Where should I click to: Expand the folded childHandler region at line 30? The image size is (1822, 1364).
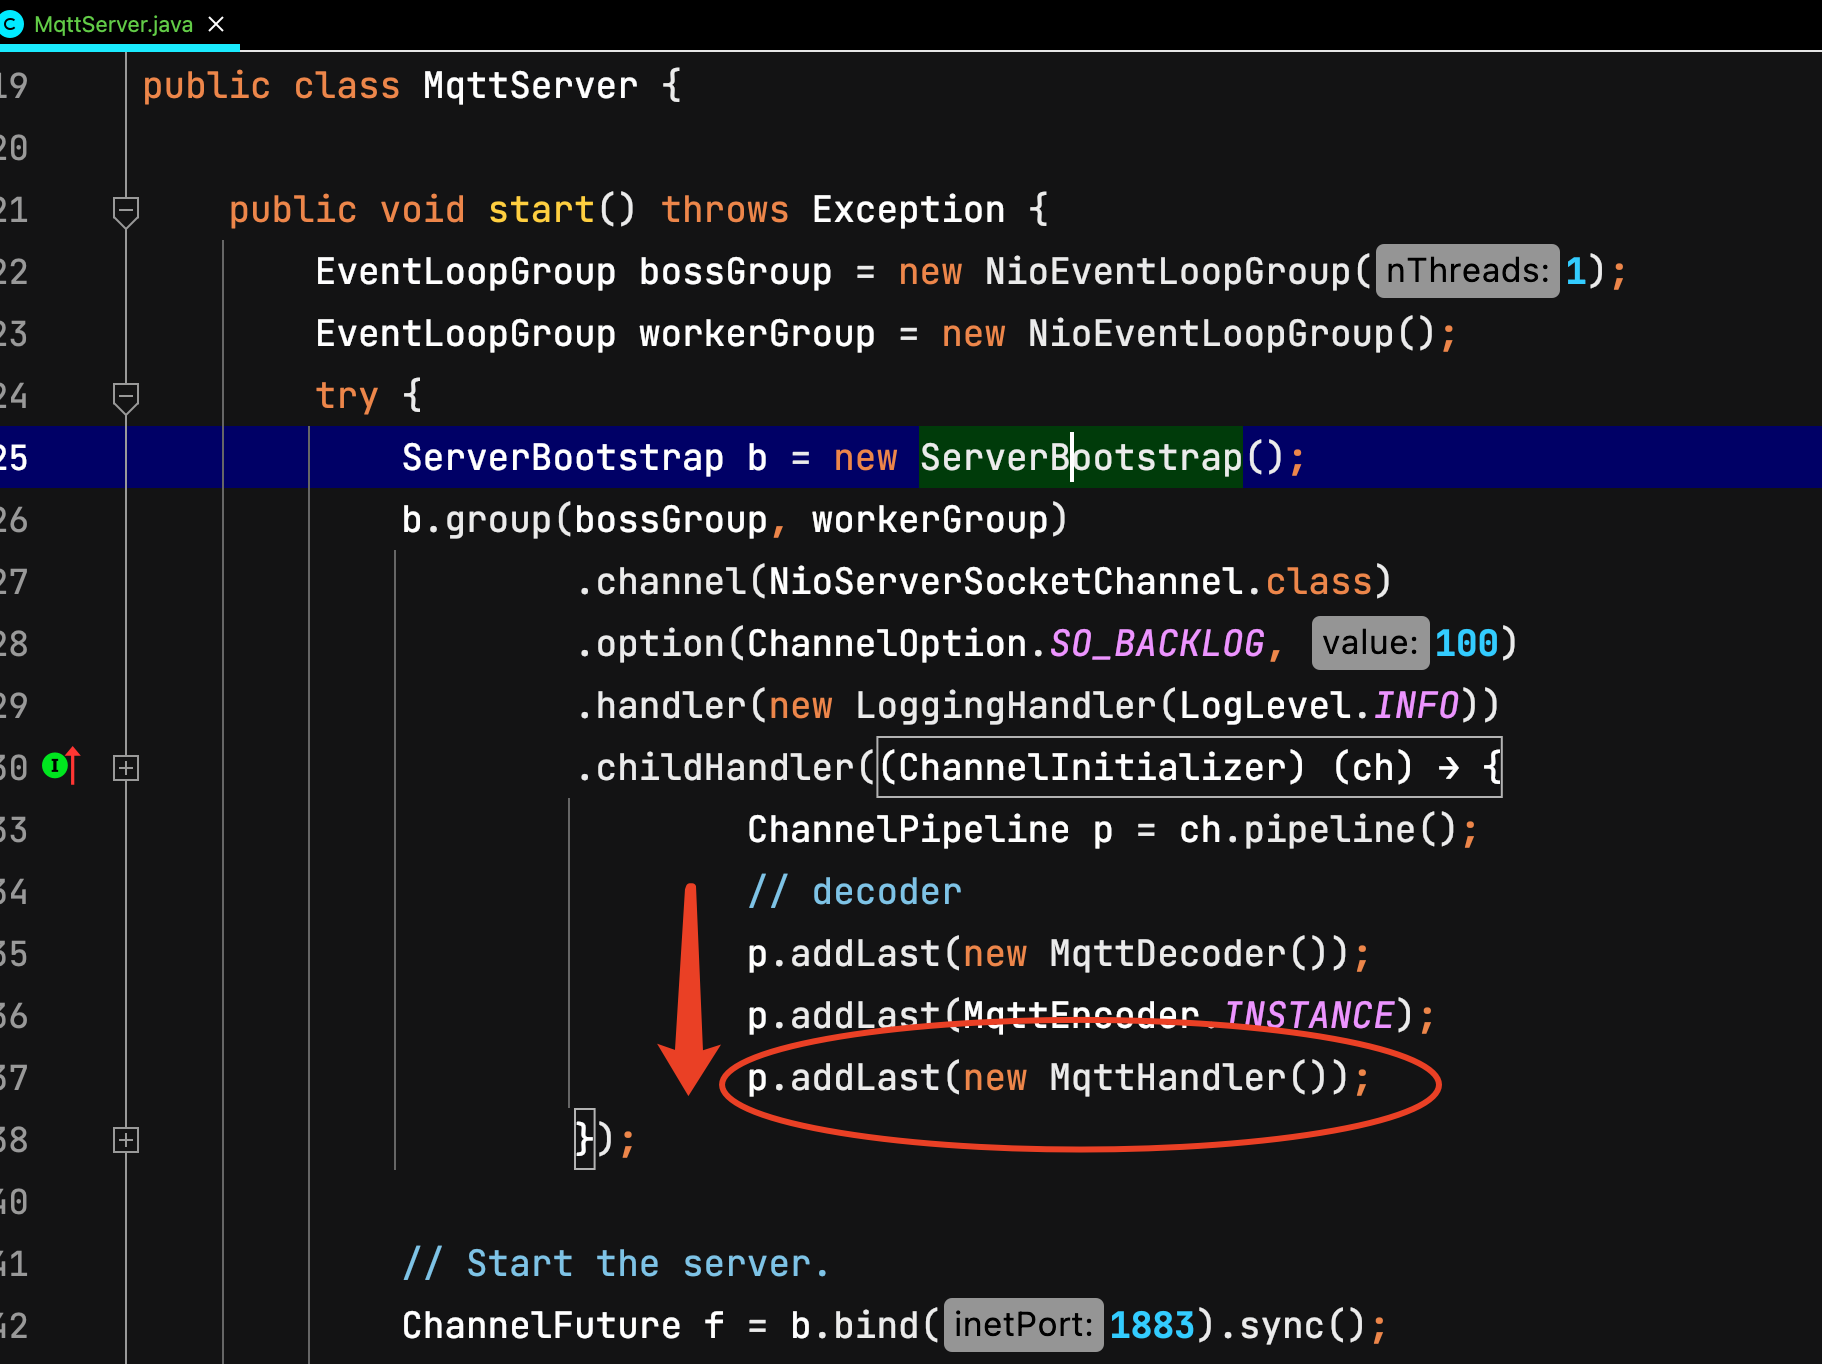pos(126,768)
